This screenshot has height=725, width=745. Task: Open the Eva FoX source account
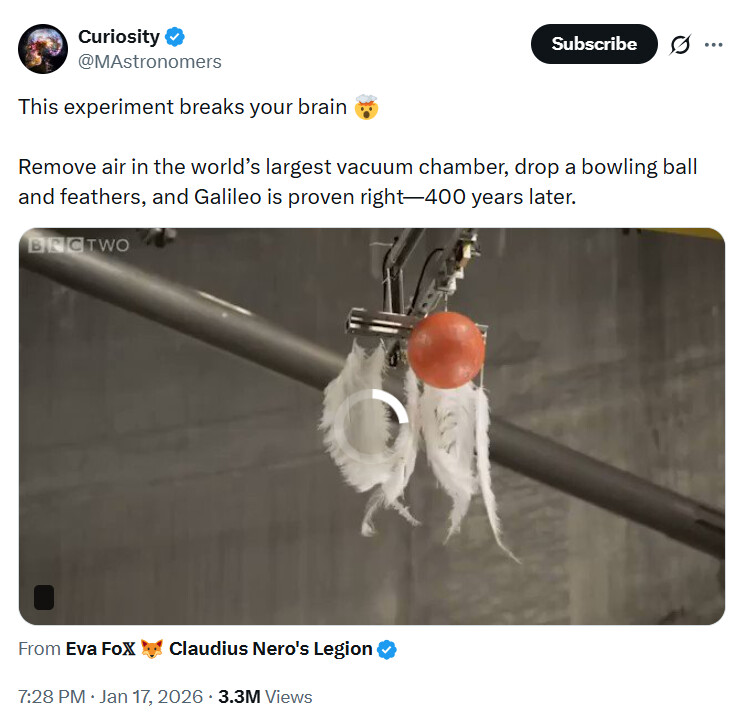(x=100, y=649)
